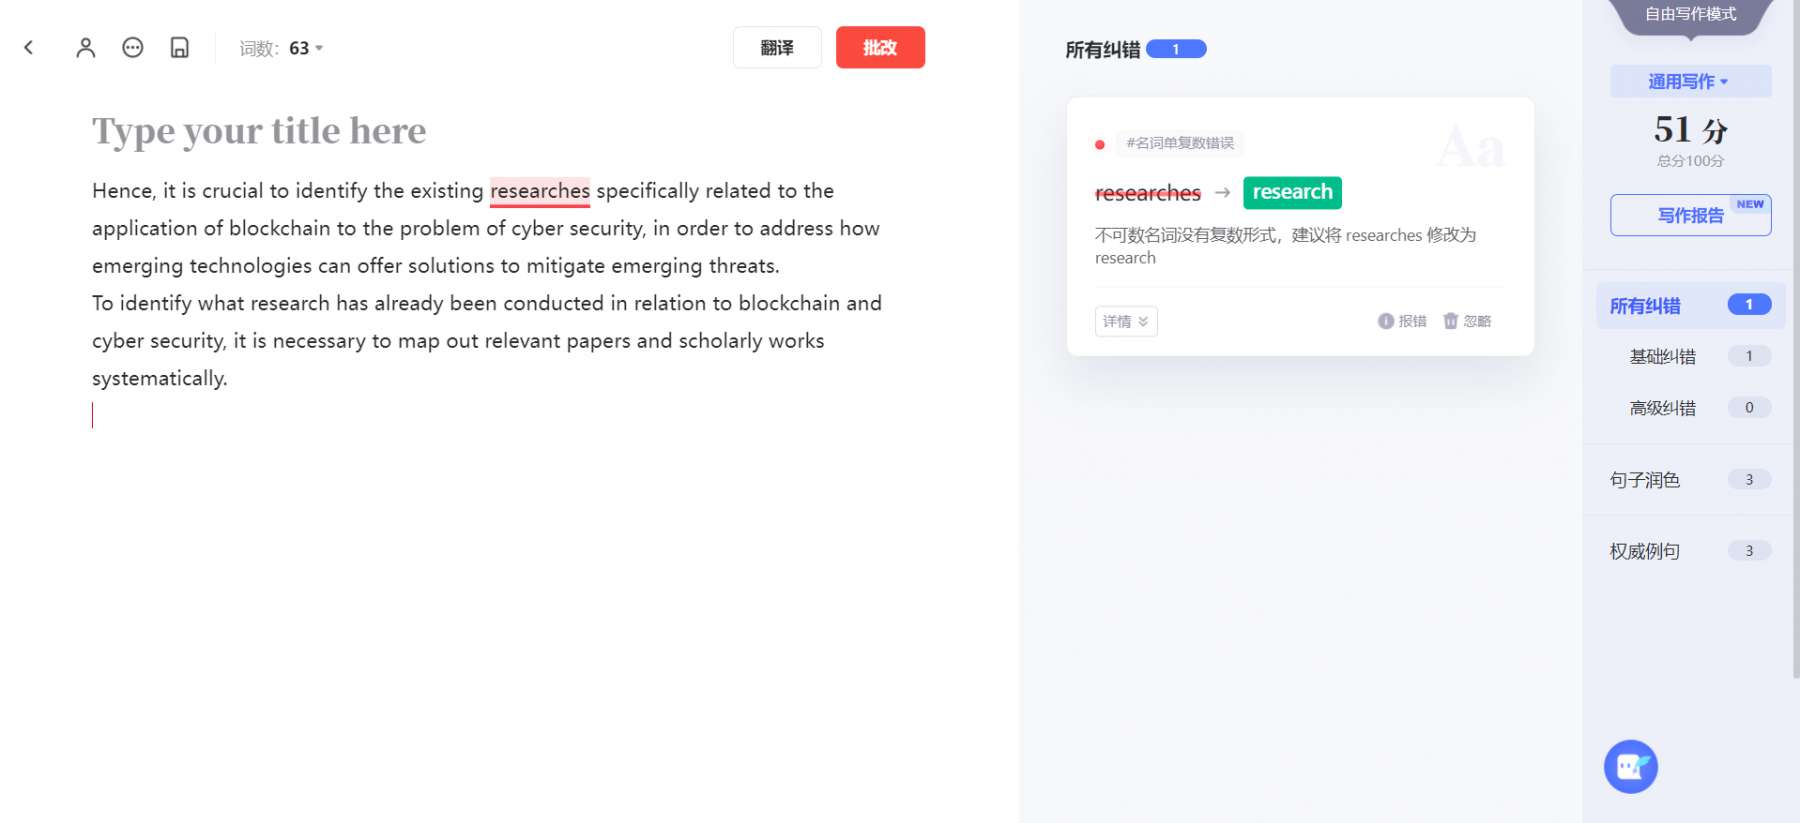Expand 详情 details of the correction
1800x823 pixels.
click(1126, 321)
